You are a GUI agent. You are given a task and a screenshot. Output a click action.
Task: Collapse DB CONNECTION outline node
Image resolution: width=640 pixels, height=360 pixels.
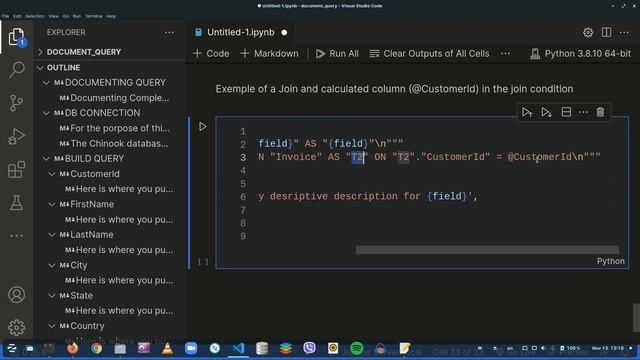click(46, 113)
